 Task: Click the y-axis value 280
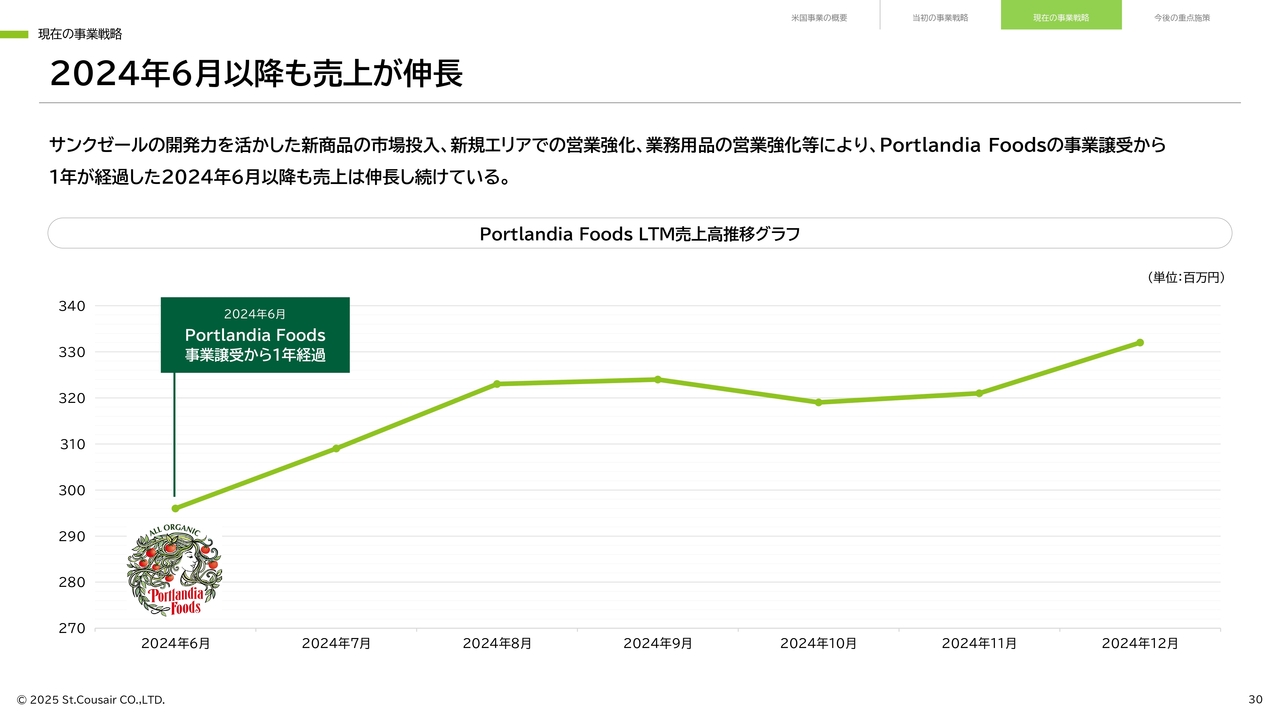(73, 582)
